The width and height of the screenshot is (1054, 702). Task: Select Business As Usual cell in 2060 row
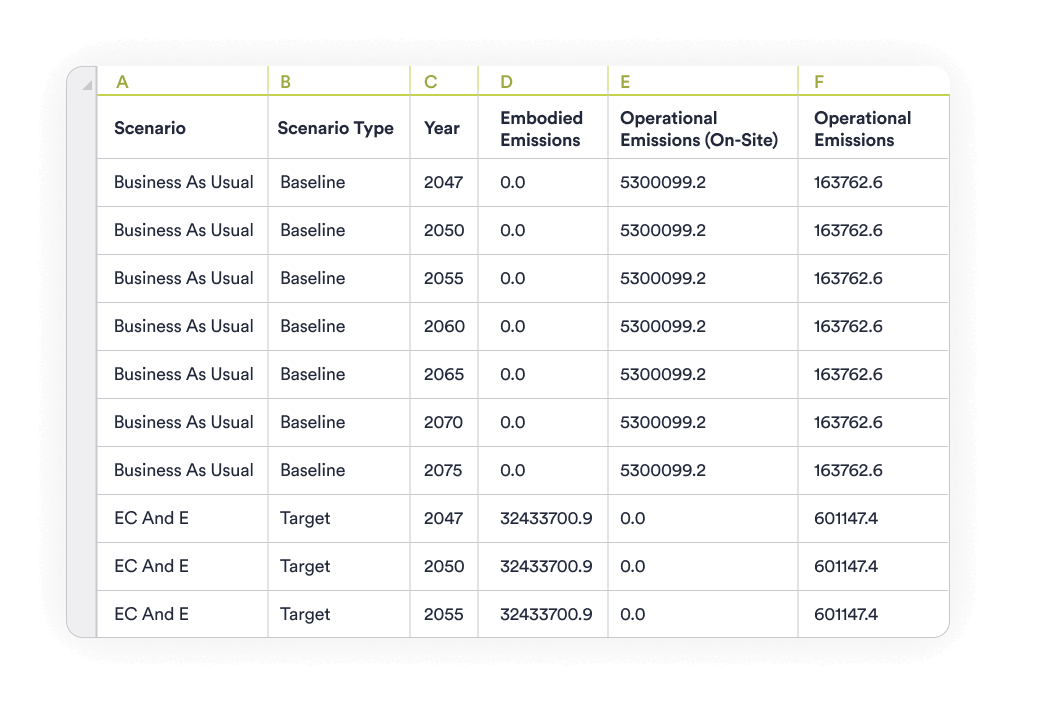tap(183, 326)
